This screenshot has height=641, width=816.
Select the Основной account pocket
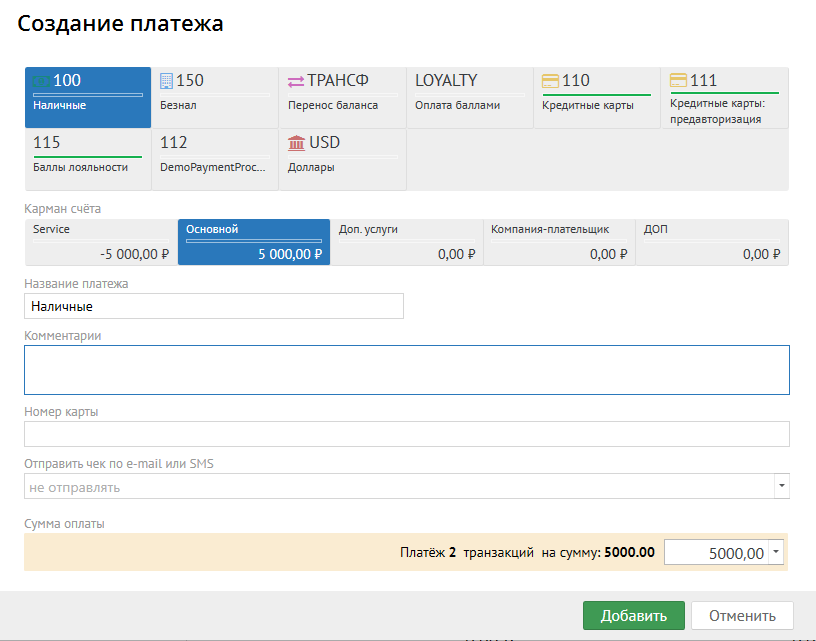[253, 243]
